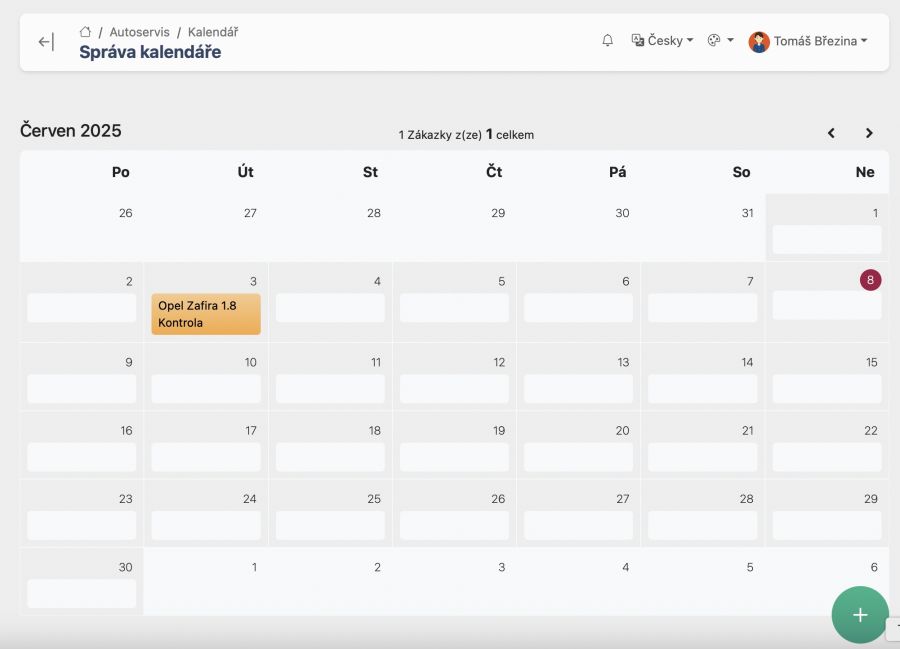Open the Česky language dropdown

[664, 40]
